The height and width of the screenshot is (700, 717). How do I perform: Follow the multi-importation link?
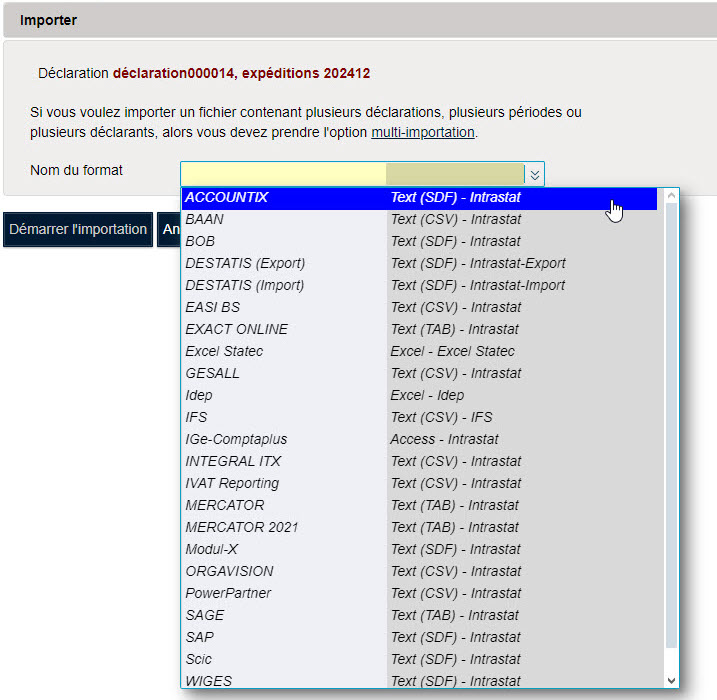point(423,132)
